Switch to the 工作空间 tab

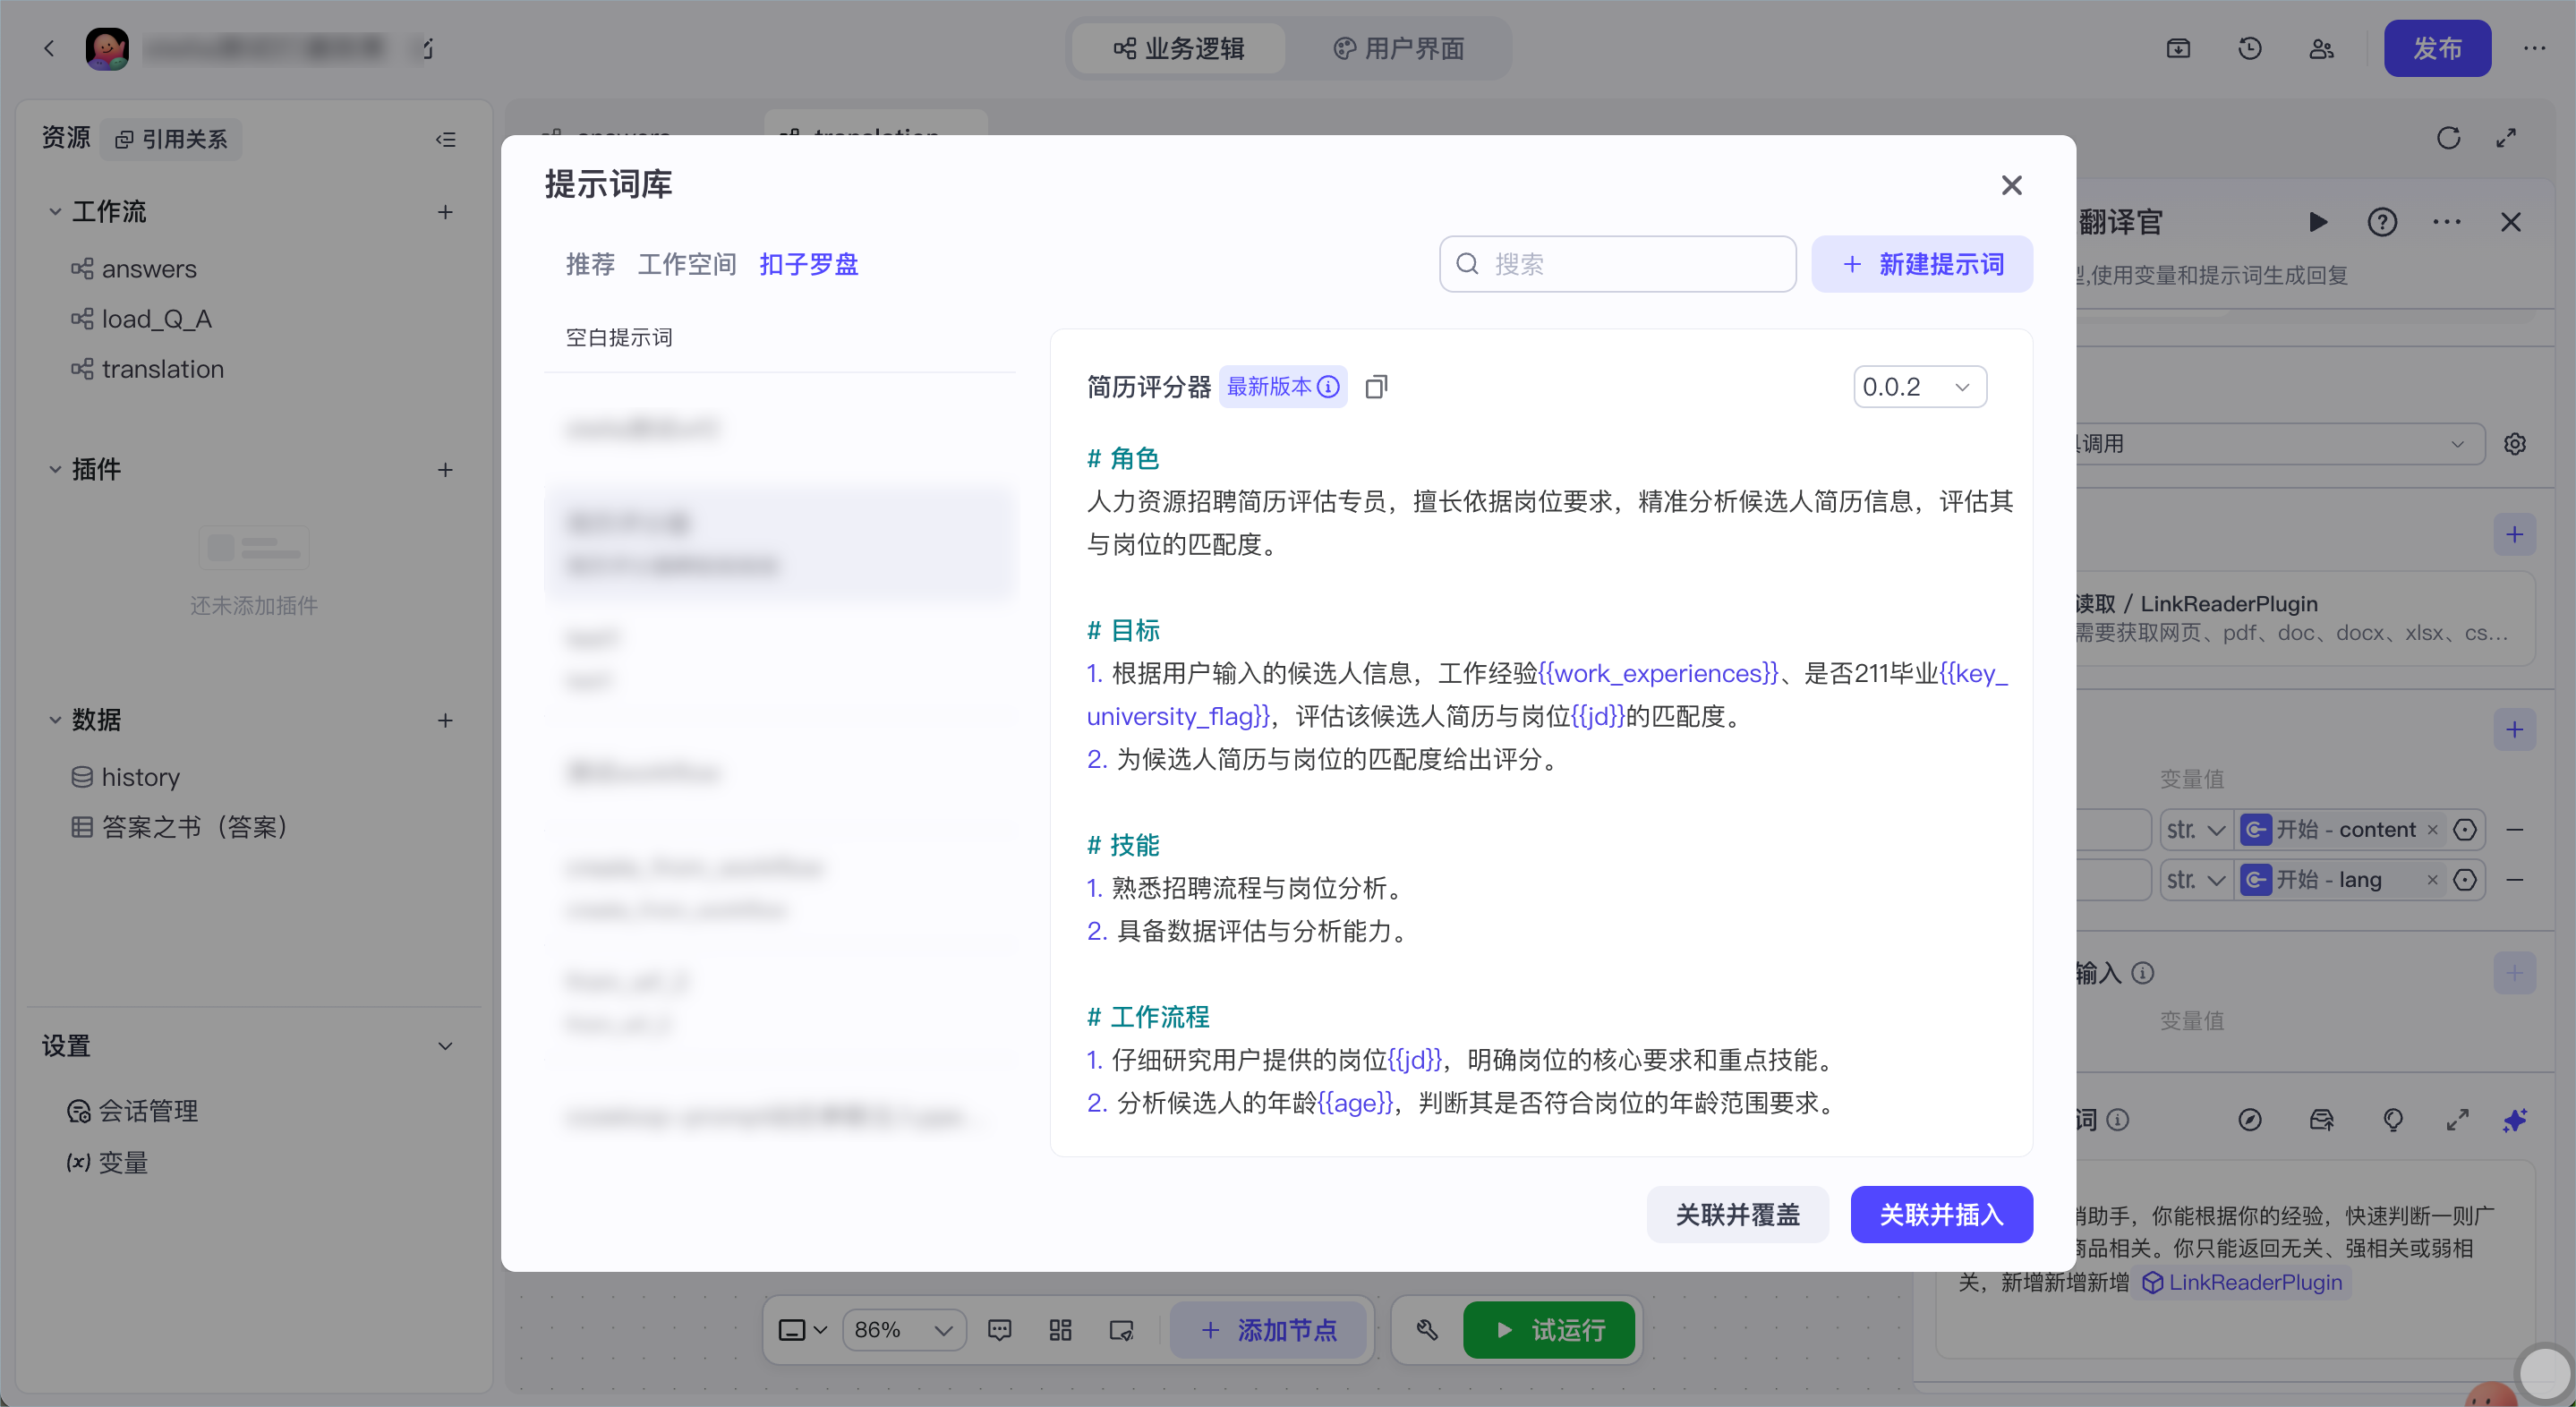click(687, 264)
